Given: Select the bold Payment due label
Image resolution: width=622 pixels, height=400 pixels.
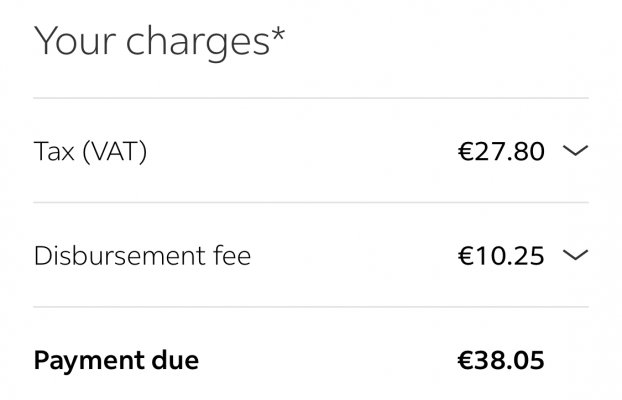Looking at the screenshot, I should tap(116, 360).
